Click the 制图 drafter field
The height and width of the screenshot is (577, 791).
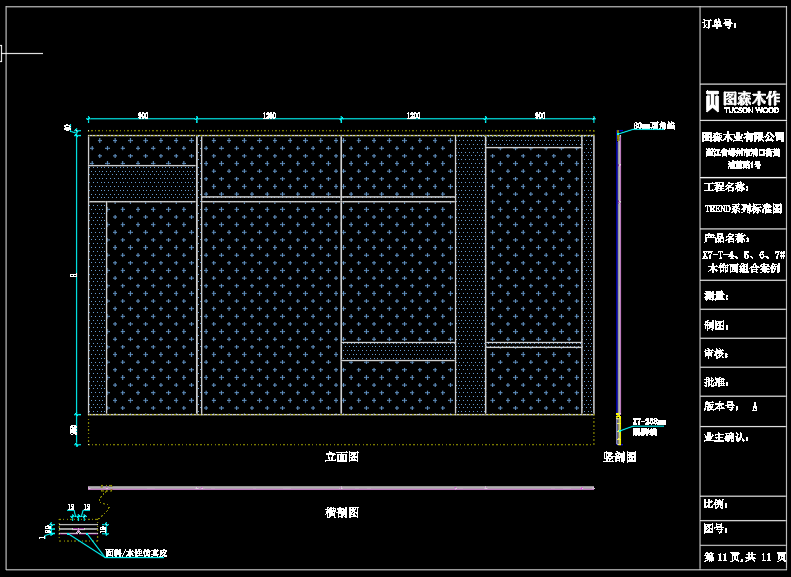(716, 325)
